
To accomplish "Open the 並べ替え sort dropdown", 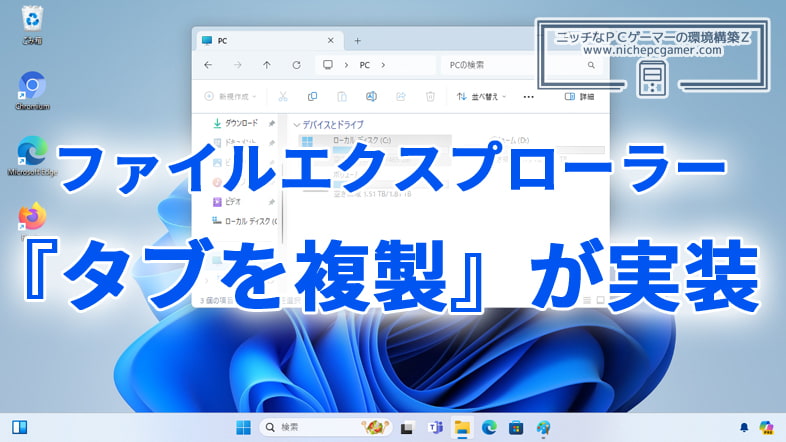I will coord(481,97).
